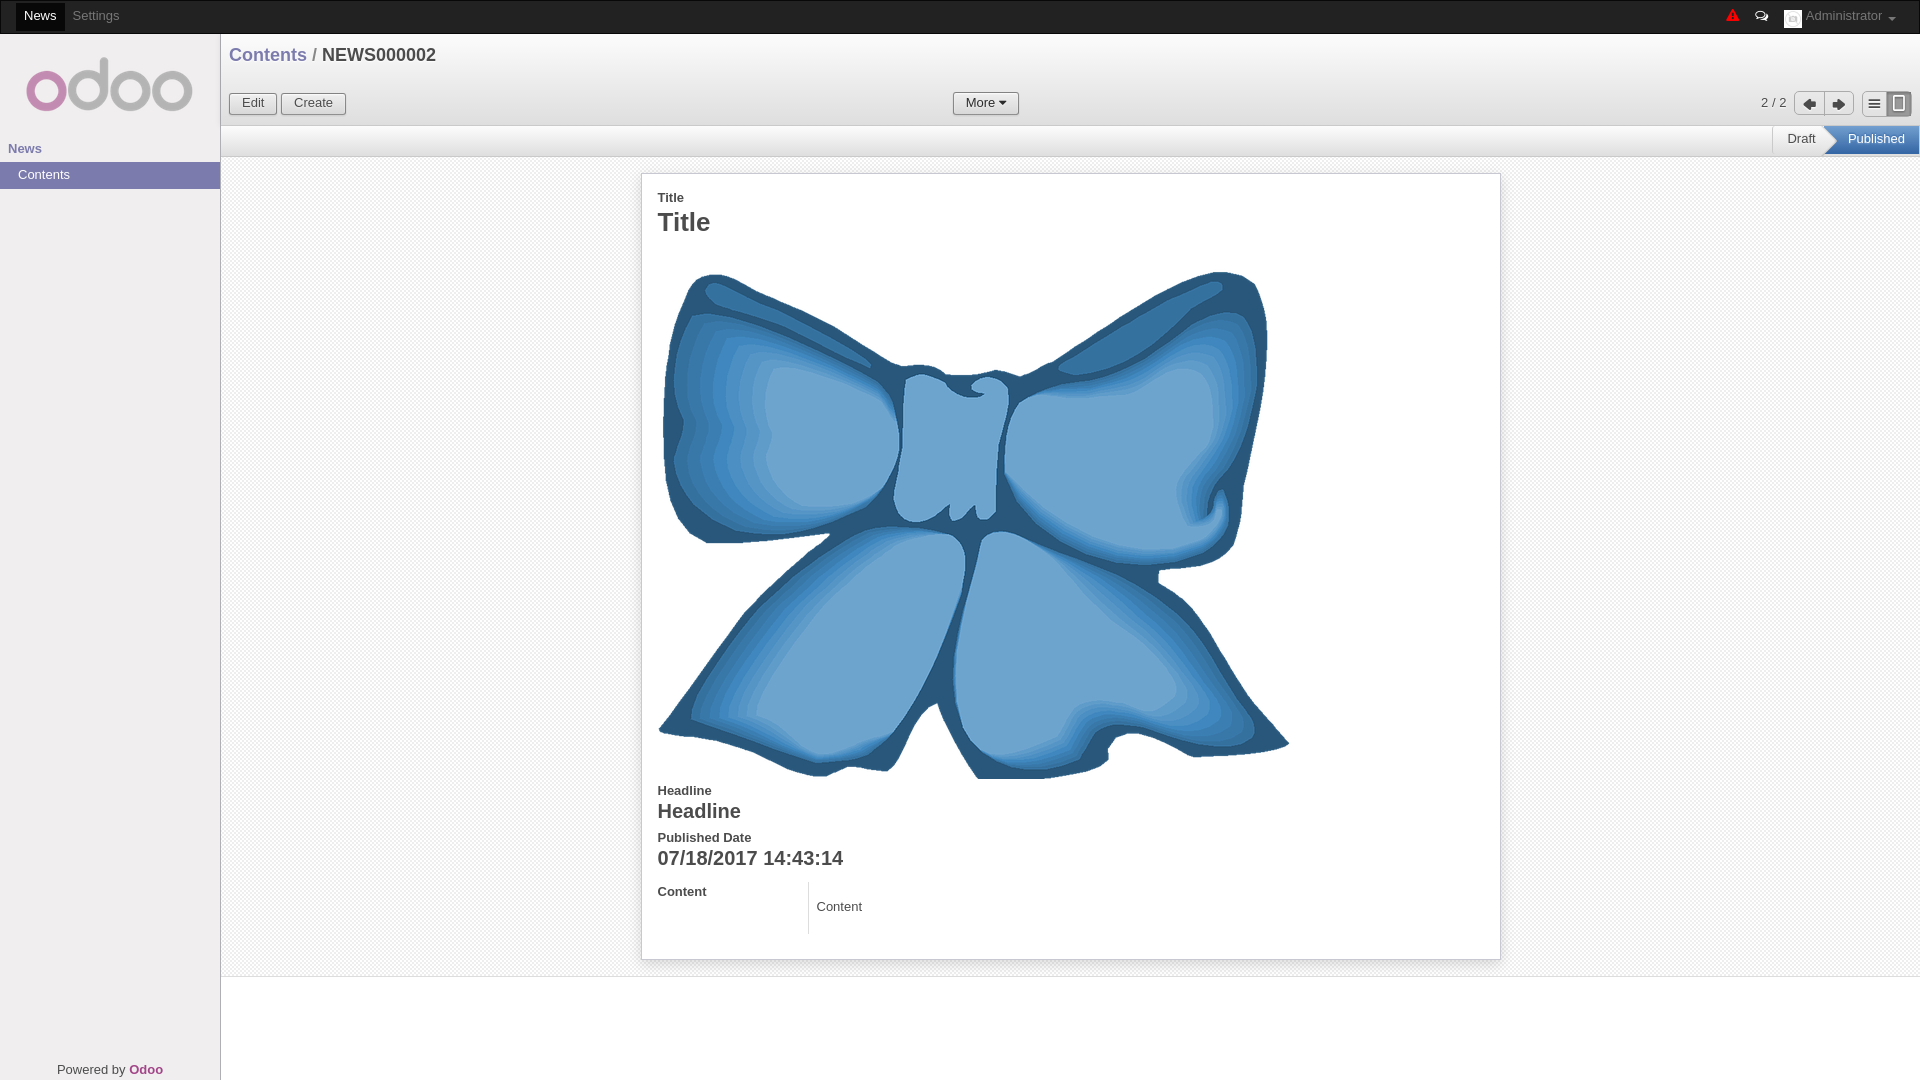Select the Published status stage
The width and height of the screenshot is (1920, 1080).
click(x=1875, y=139)
